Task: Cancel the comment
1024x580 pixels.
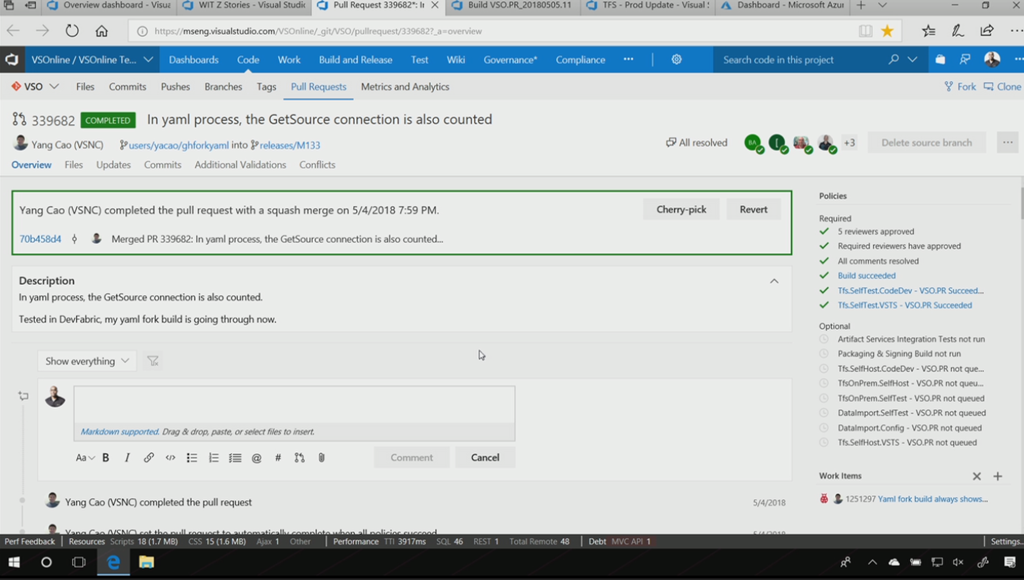Action: (485, 458)
